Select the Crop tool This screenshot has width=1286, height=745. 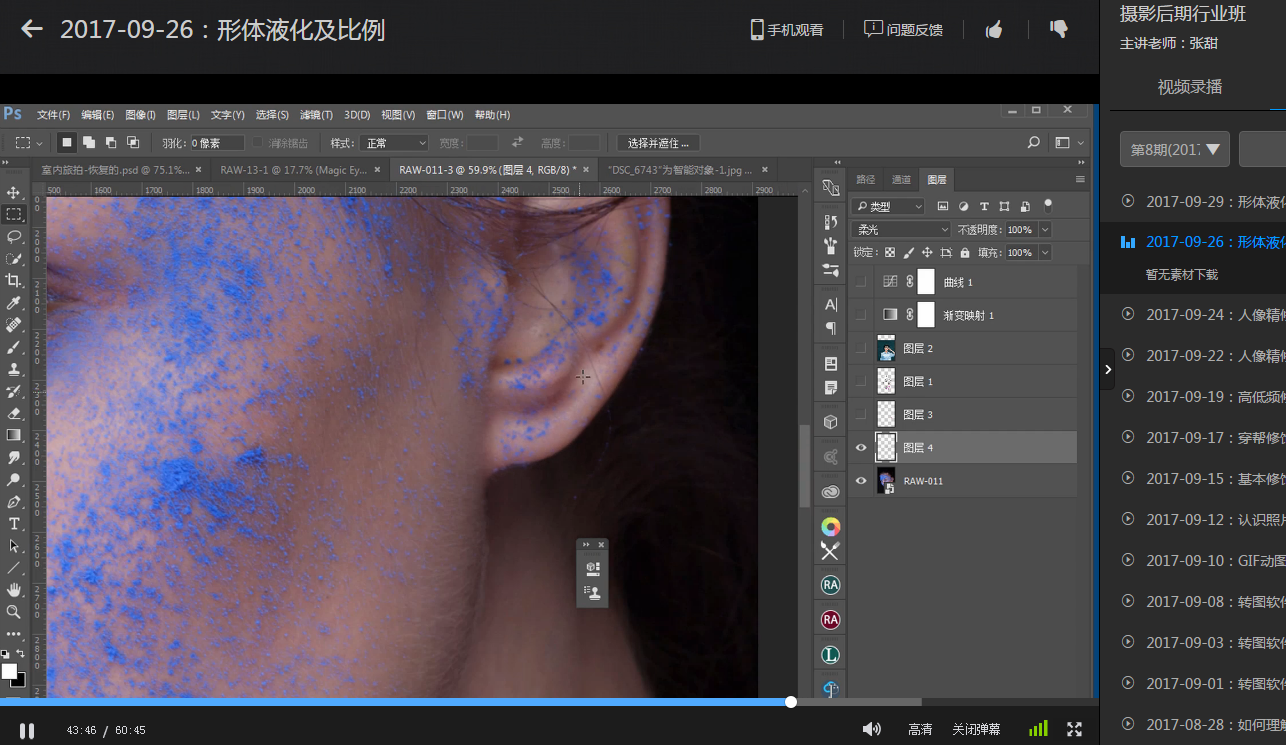(x=14, y=281)
